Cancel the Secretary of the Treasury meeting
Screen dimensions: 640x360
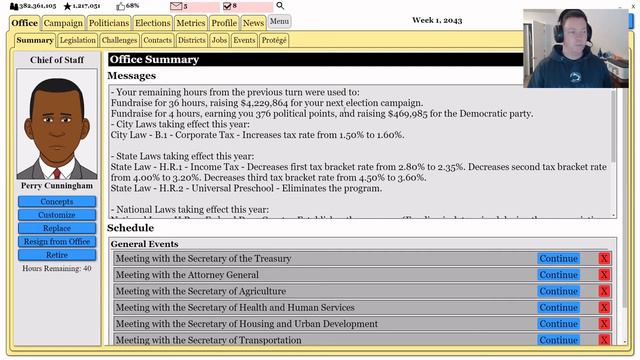click(x=604, y=258)
